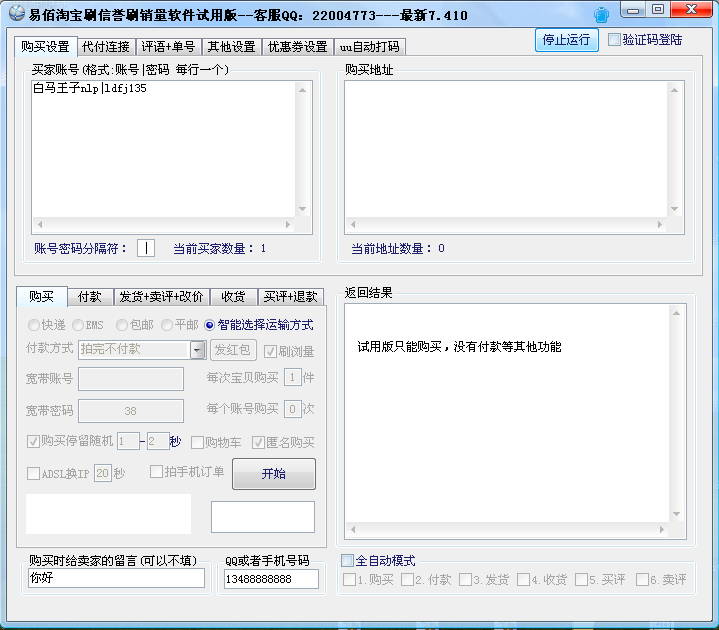Toggle the 刷浏量 checkbox
The height and width of the screenshot is (630, 719).
click(x=270, y=352)
